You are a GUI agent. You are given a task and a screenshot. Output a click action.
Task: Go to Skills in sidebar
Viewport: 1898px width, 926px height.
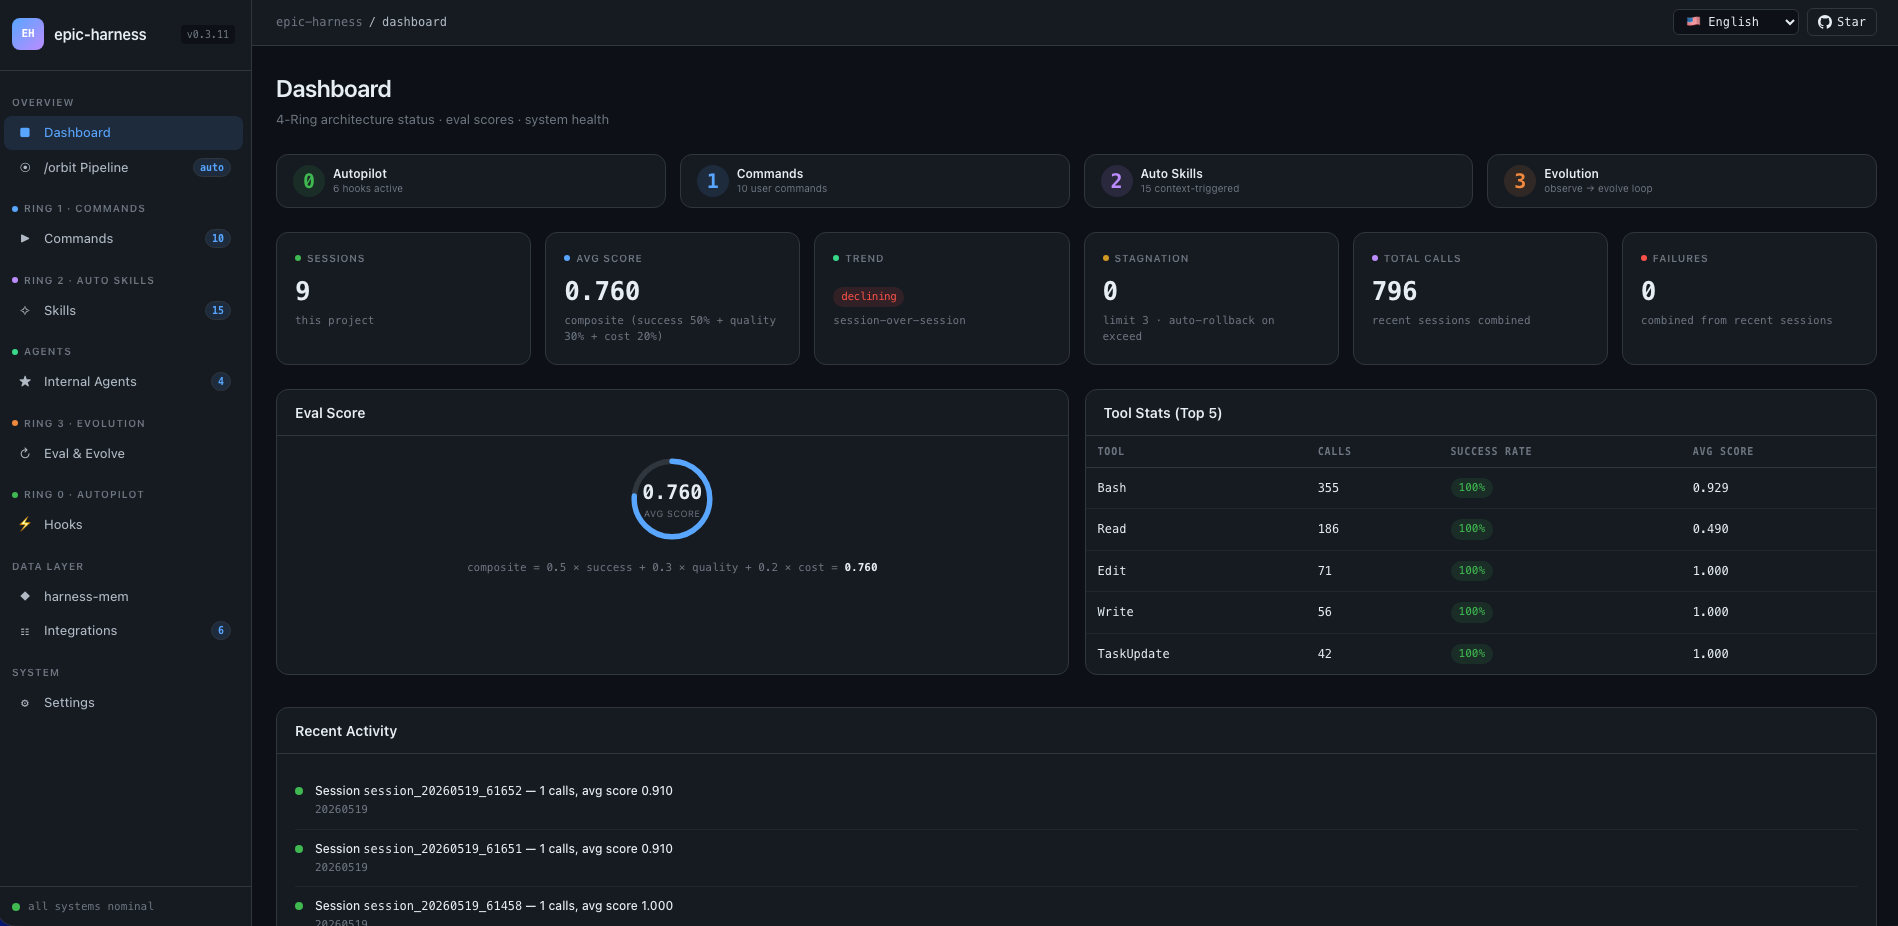coord(124,311)
